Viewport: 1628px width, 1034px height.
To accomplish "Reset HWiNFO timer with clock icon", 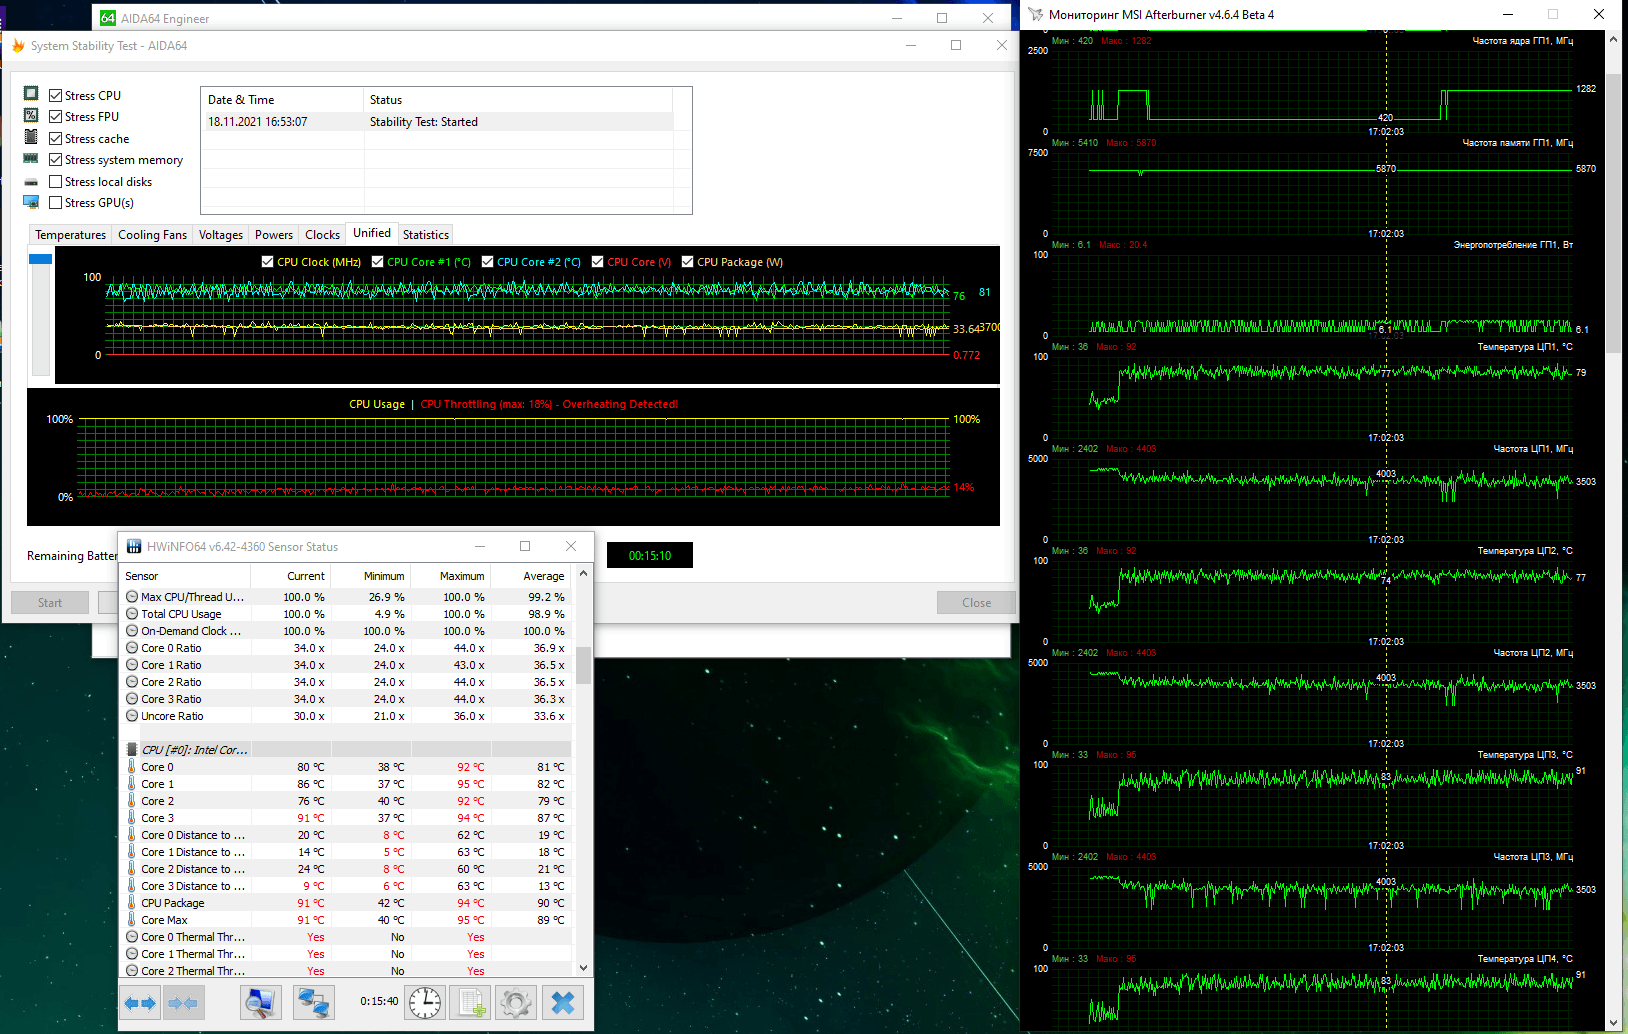I will pos(425,1002).
